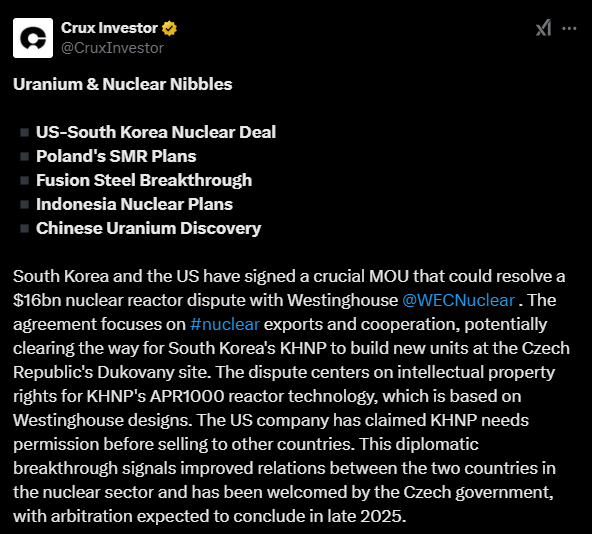Click the US-South Korea Nuclear Deal line
Viewport: 592px width, 534px height.
156,132
